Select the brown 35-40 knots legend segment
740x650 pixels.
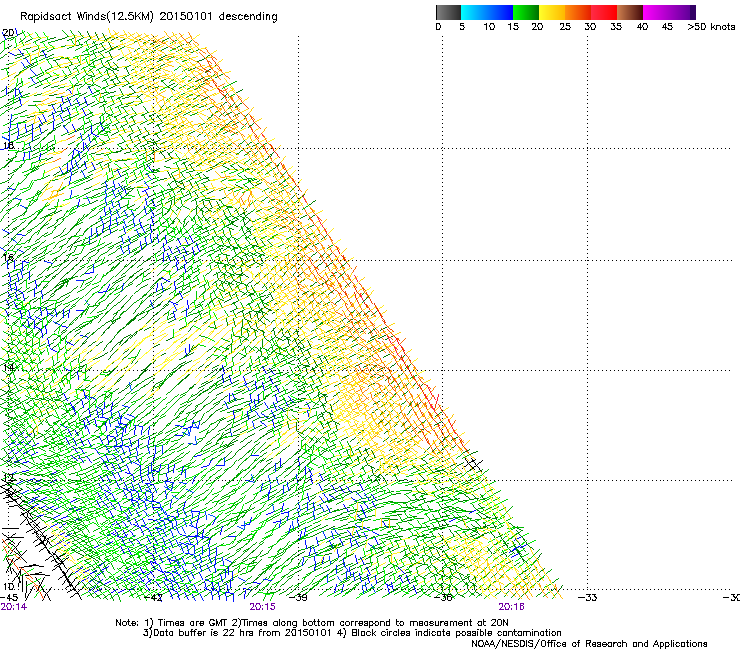coord(630,12)
